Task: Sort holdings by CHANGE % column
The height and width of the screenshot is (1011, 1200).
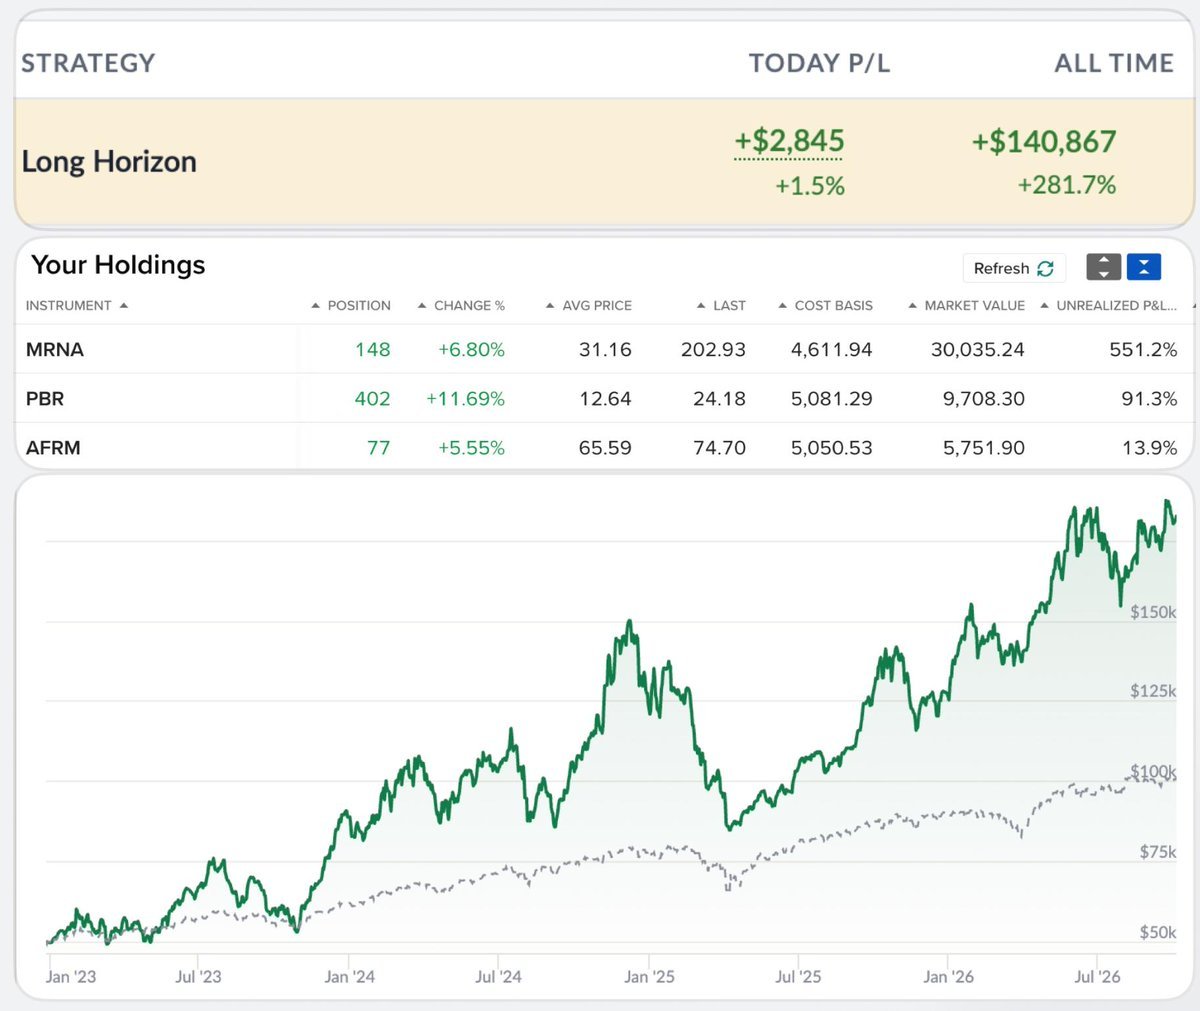Action: (461, 305)
